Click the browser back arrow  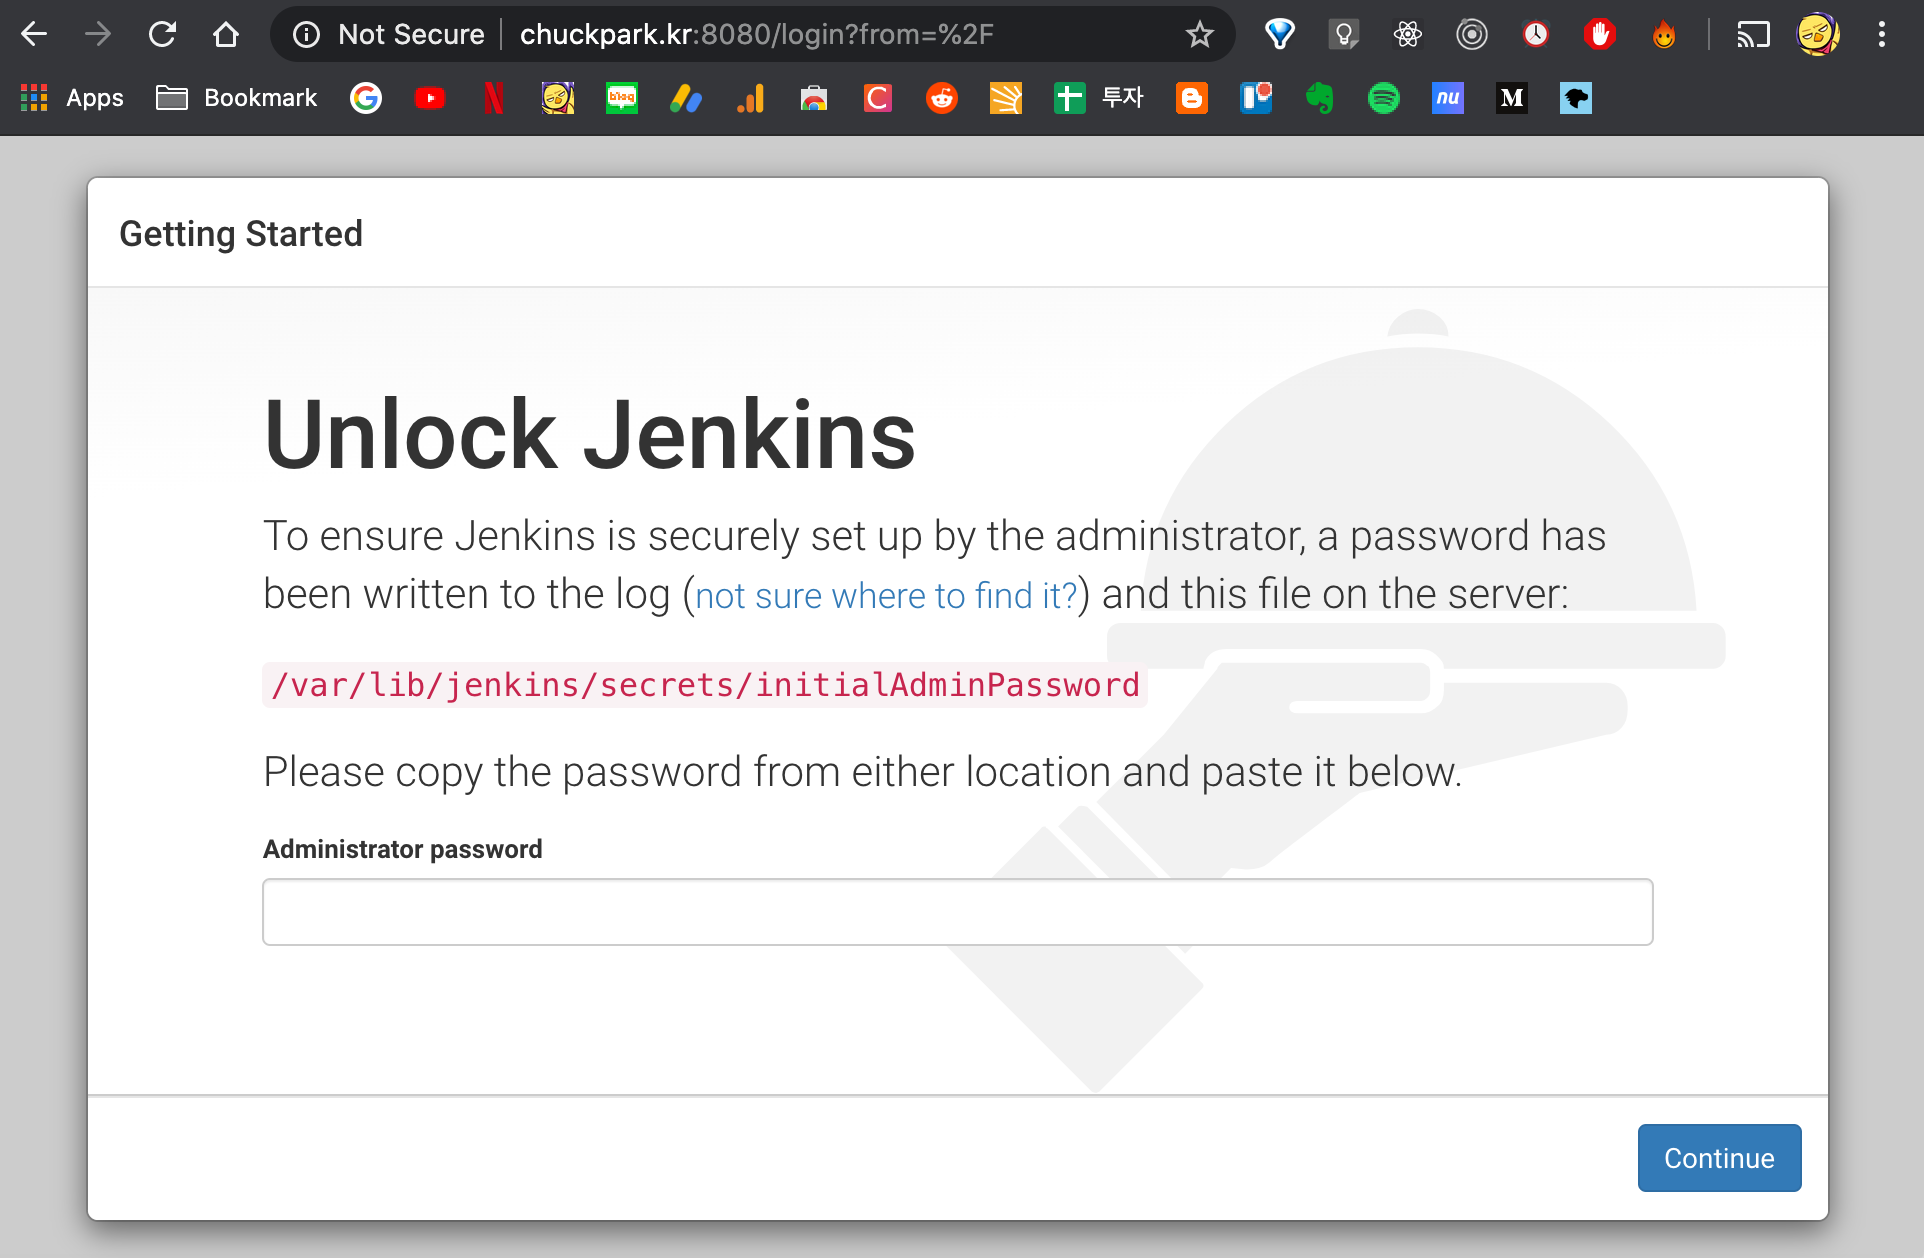click(34, 34)
